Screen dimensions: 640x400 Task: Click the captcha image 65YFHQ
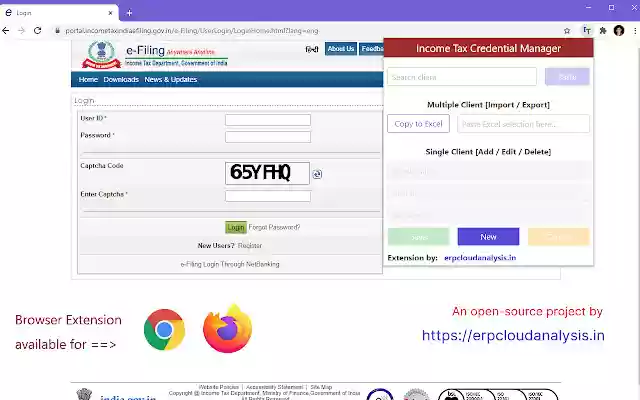coord(267,173)
